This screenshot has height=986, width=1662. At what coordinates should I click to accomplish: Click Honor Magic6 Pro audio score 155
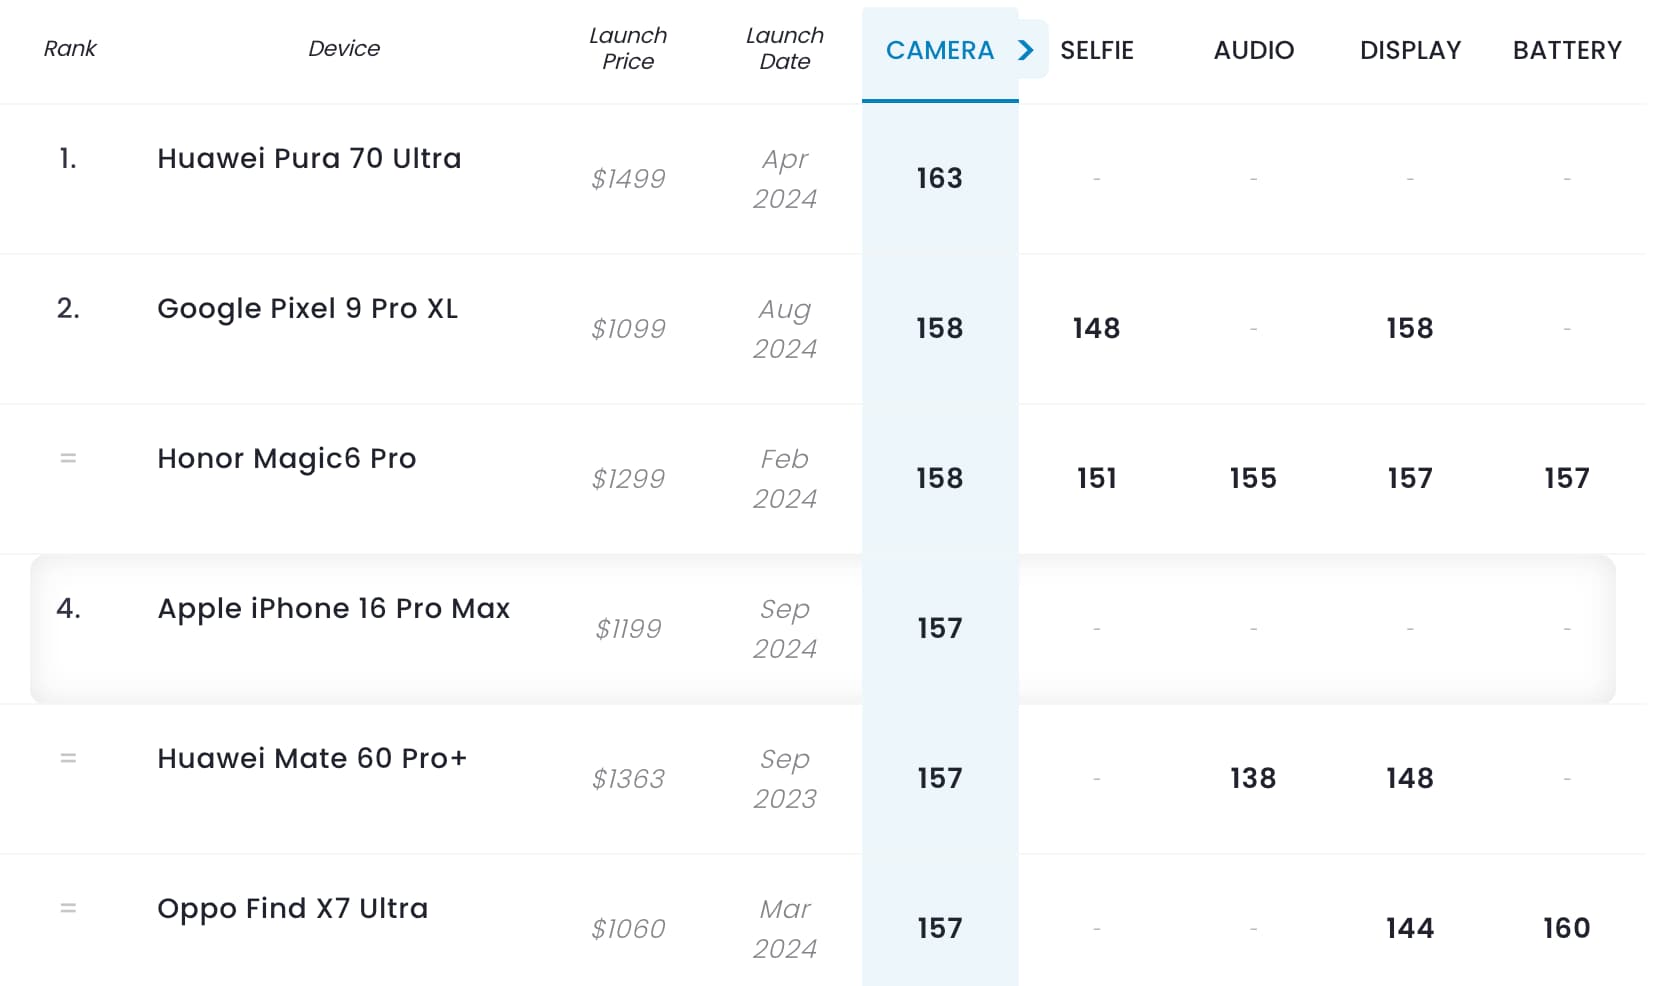pos(1253,478)
